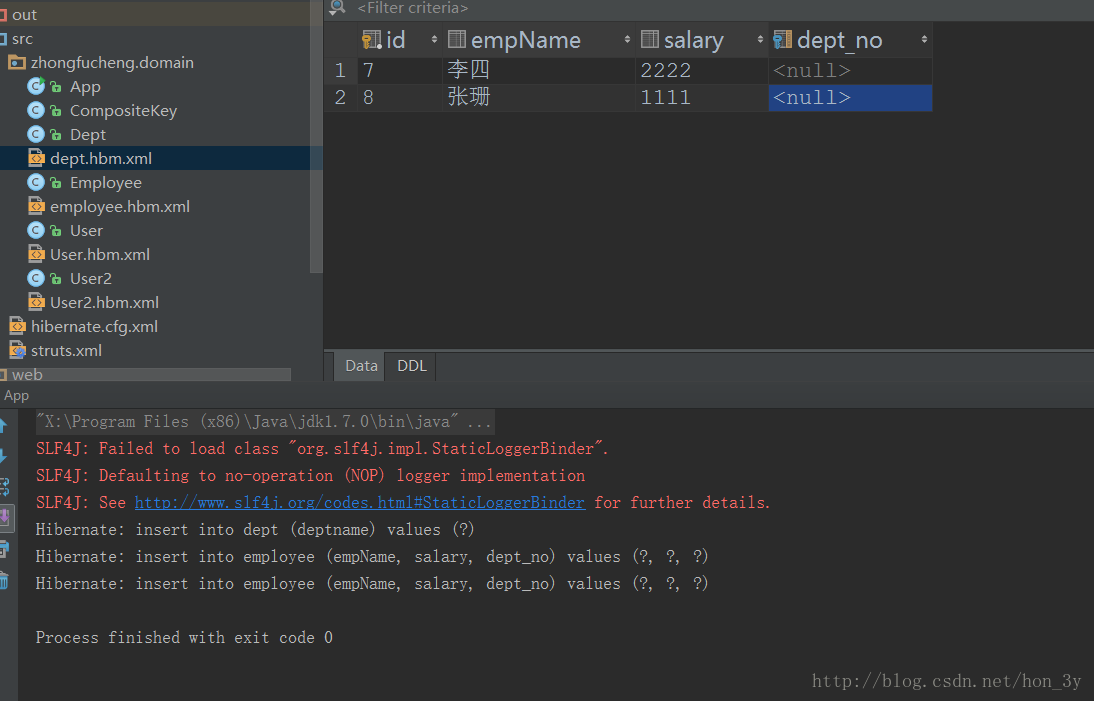
Task: Click the filter criteria search icon
Action: (338, 8)
